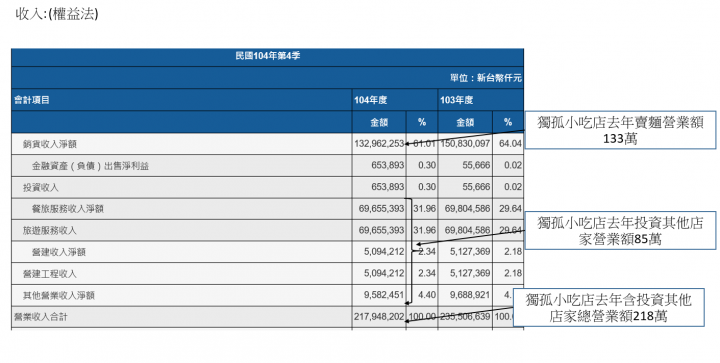
Task: Select the row label 旅遊服務收入
Action: 50,230
